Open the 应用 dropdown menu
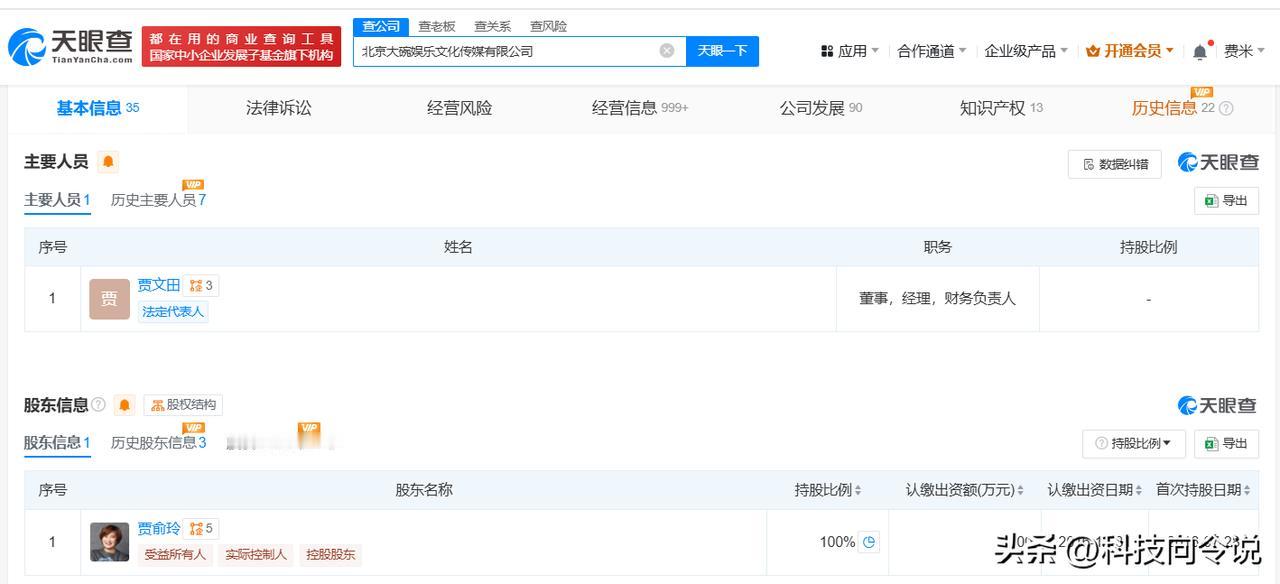This screenshot has height=584, width=1280. click(850, 51)
